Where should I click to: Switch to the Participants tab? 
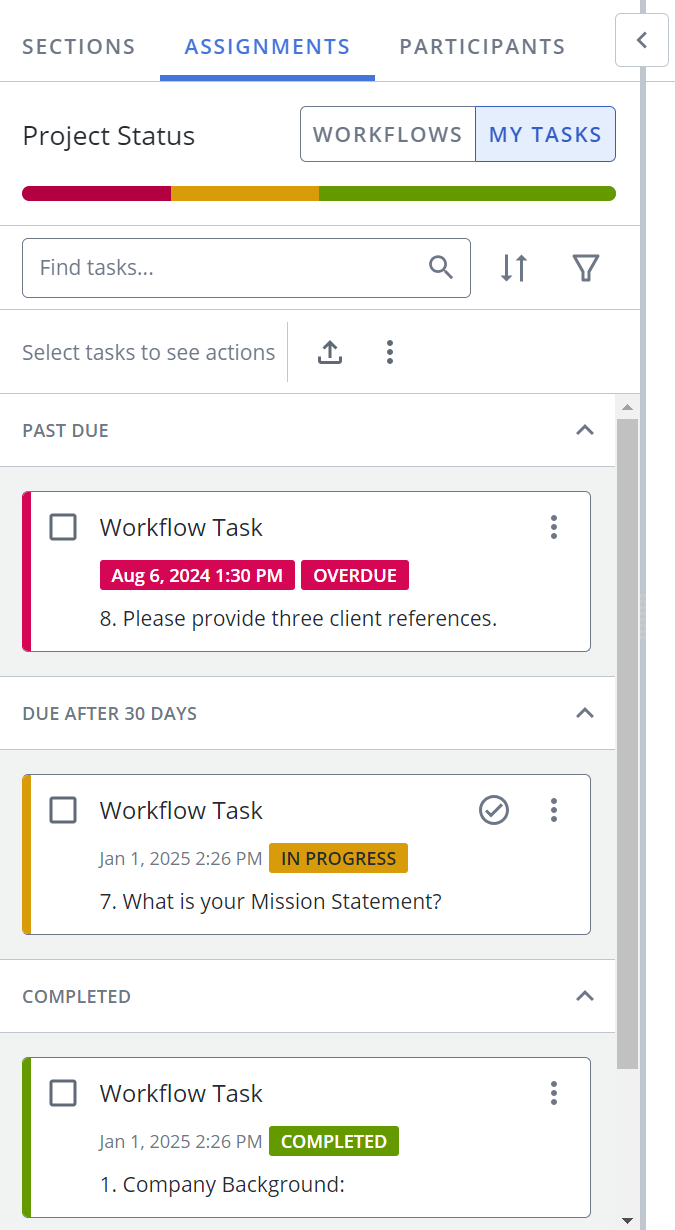[x=482, y=46]
